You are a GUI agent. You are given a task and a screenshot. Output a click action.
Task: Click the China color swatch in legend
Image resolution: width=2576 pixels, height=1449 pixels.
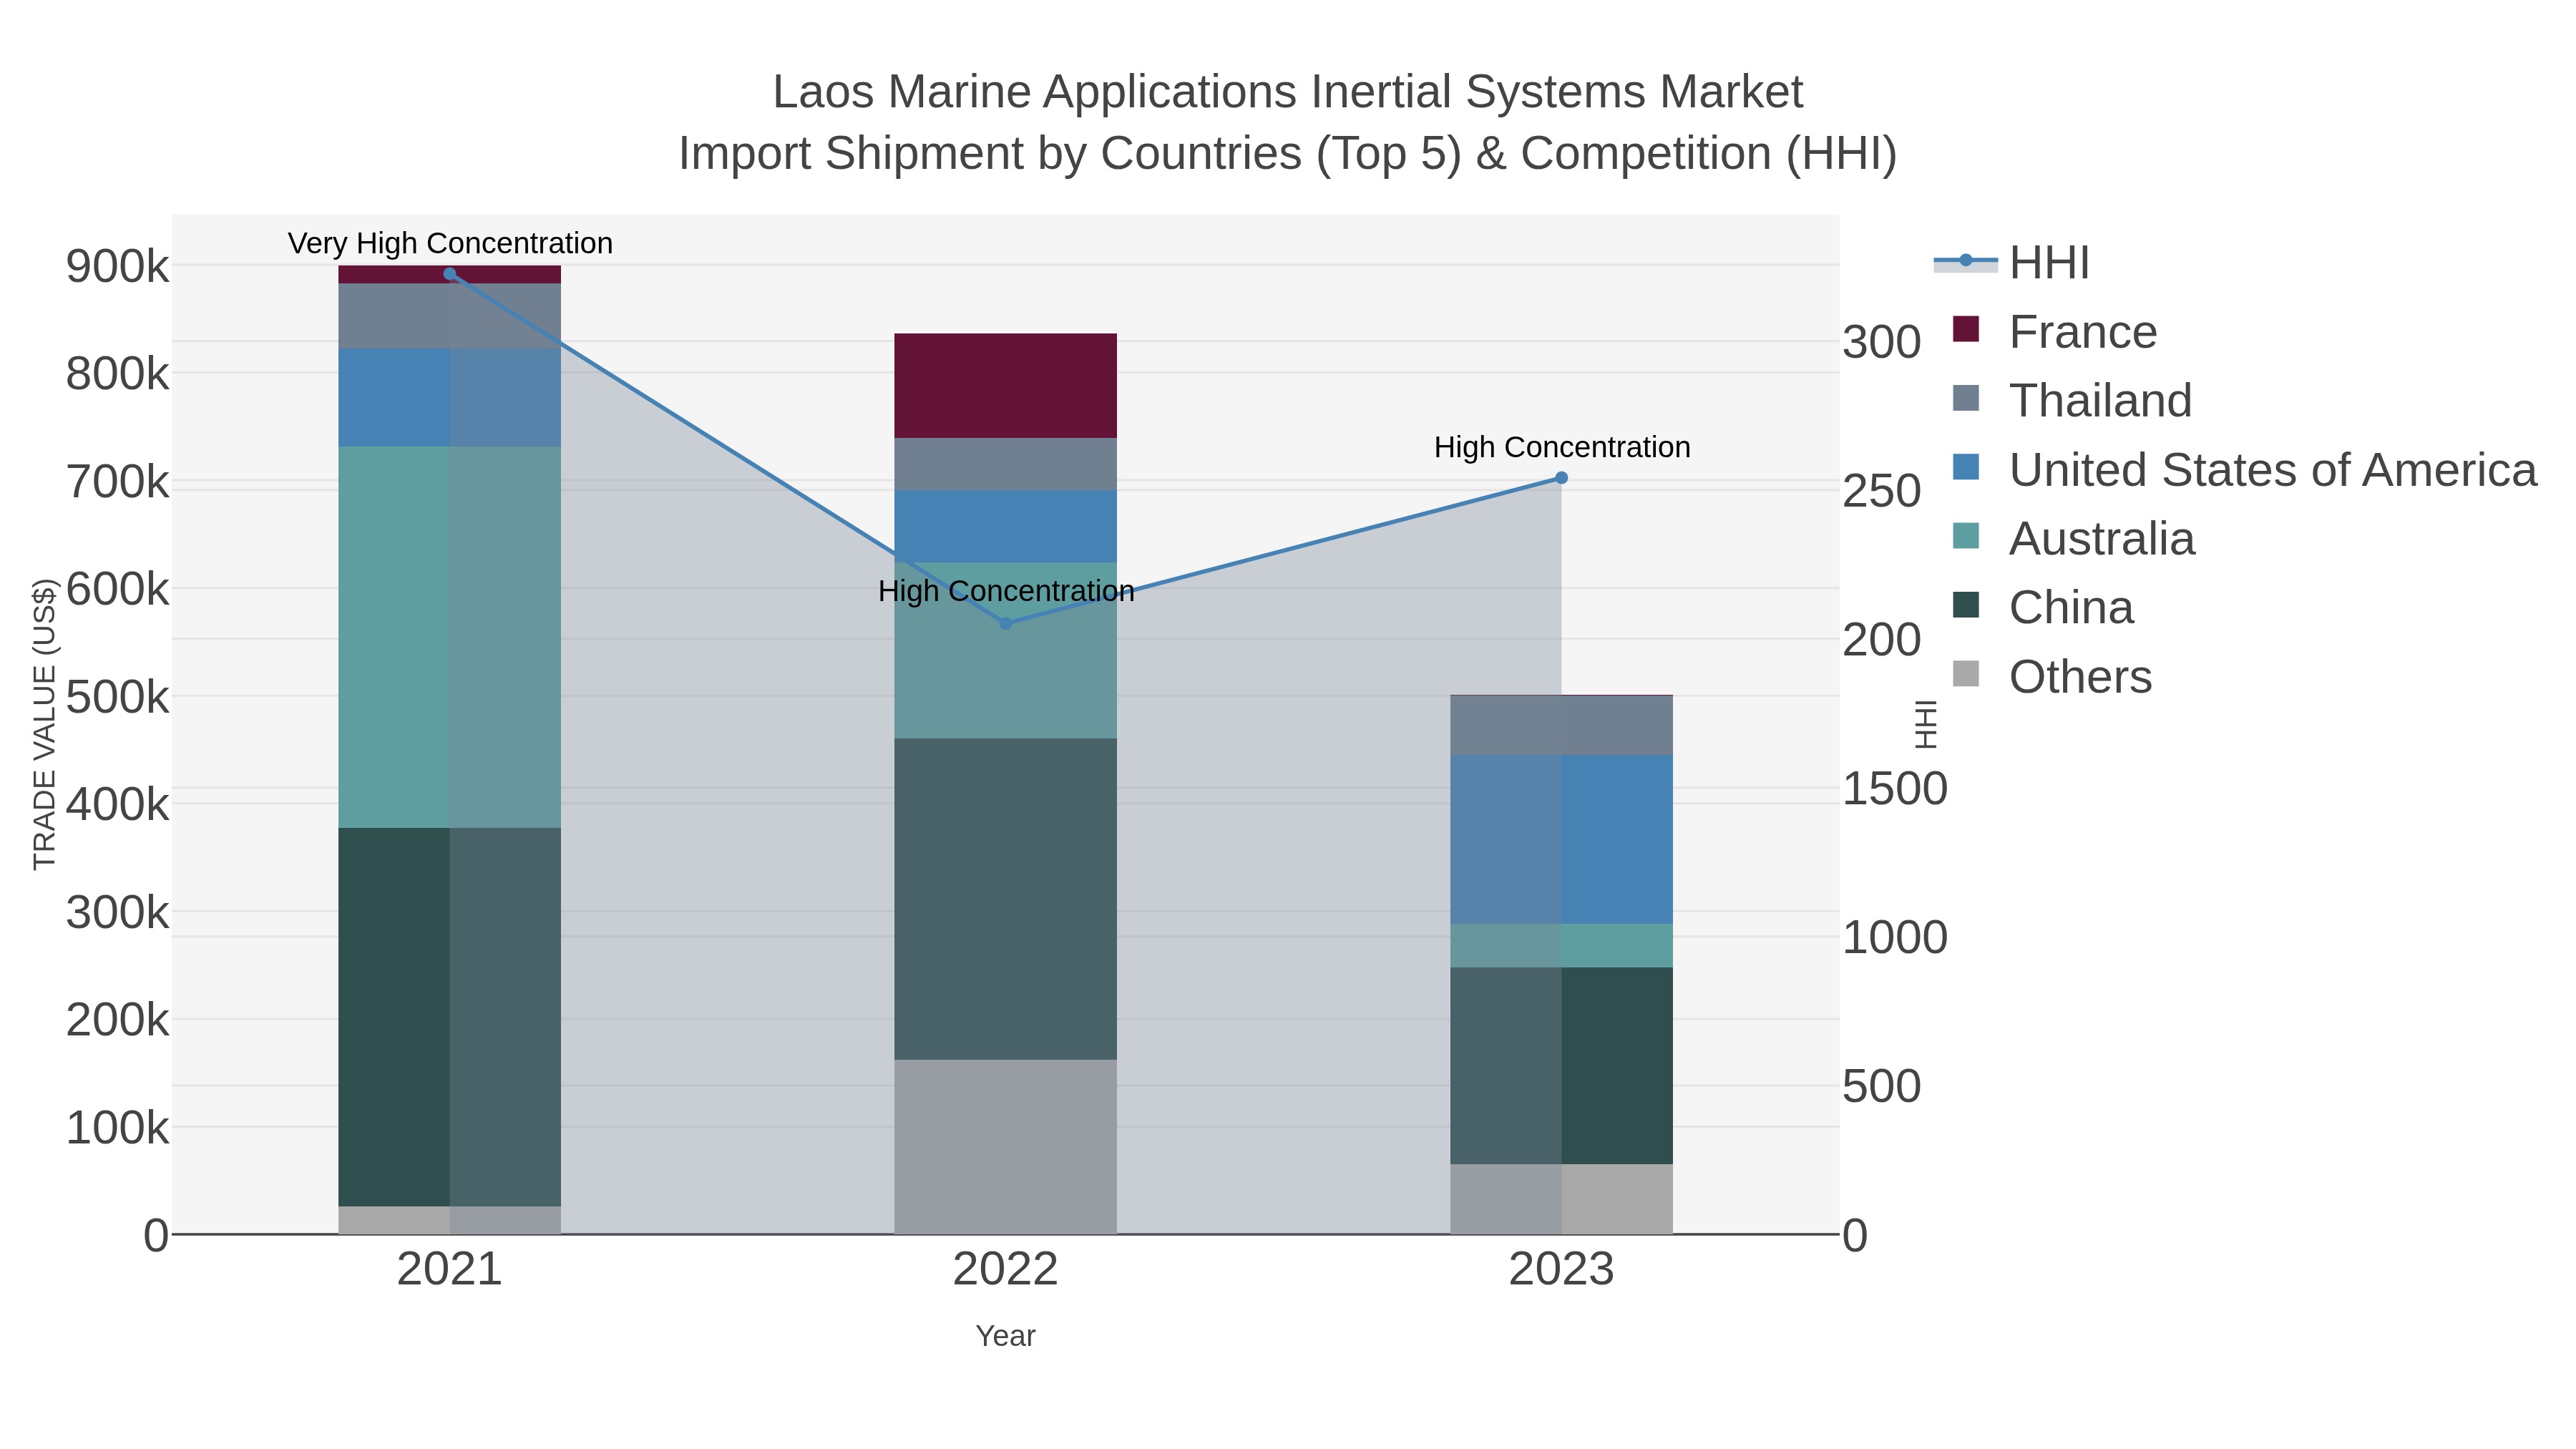[1966, 605]
